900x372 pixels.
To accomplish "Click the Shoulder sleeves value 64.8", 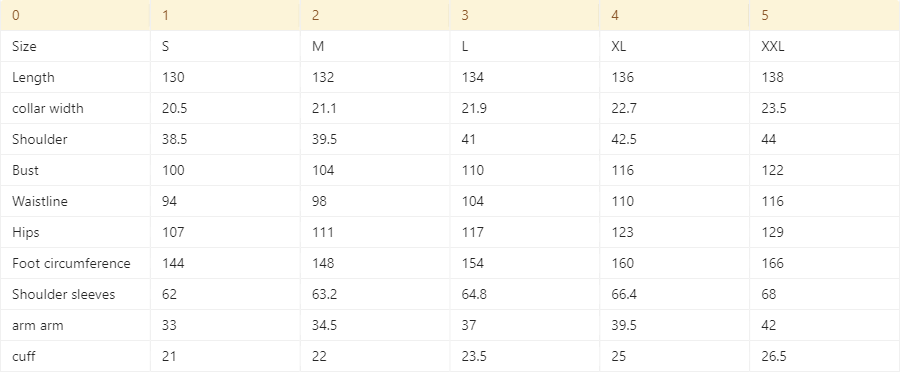I will pos(525,294).
